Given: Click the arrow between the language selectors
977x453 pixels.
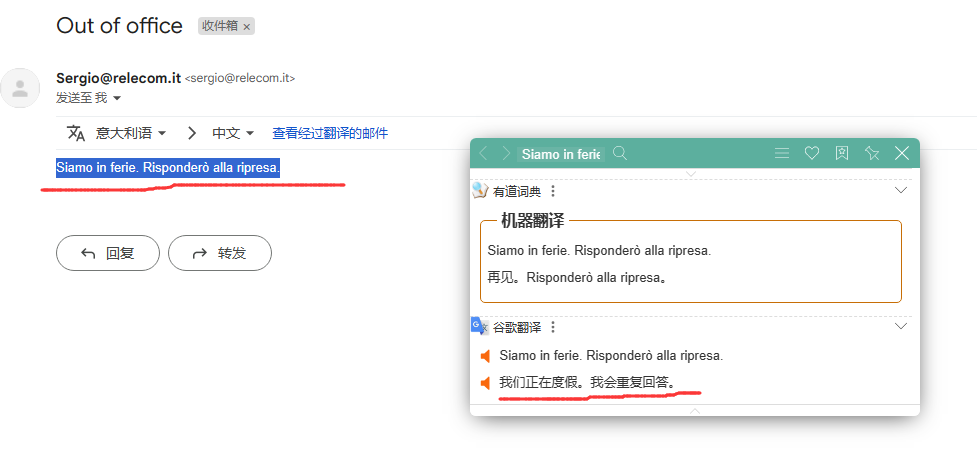Looking at the screenshot, I should coord(192,133).
